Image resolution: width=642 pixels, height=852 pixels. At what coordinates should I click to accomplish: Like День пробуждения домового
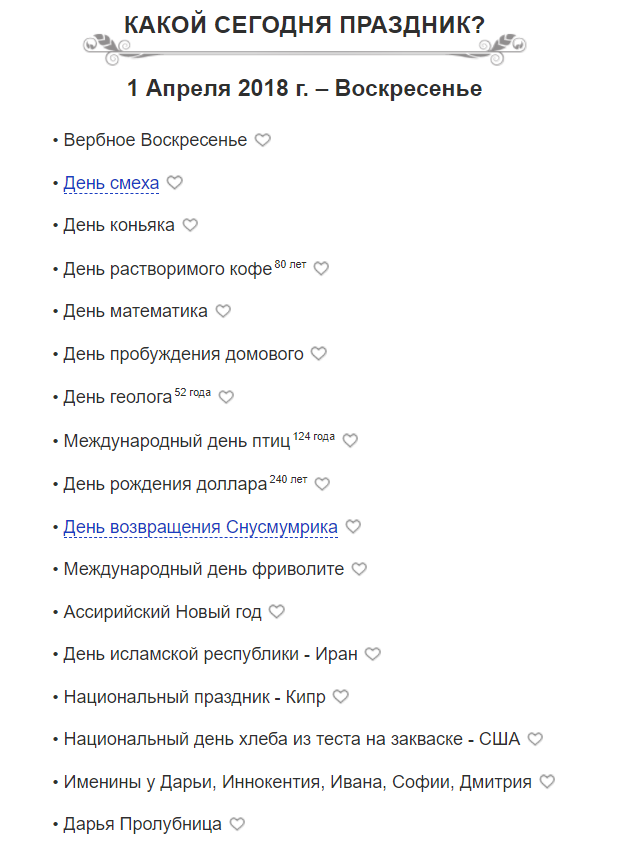[x=319, y=354]
